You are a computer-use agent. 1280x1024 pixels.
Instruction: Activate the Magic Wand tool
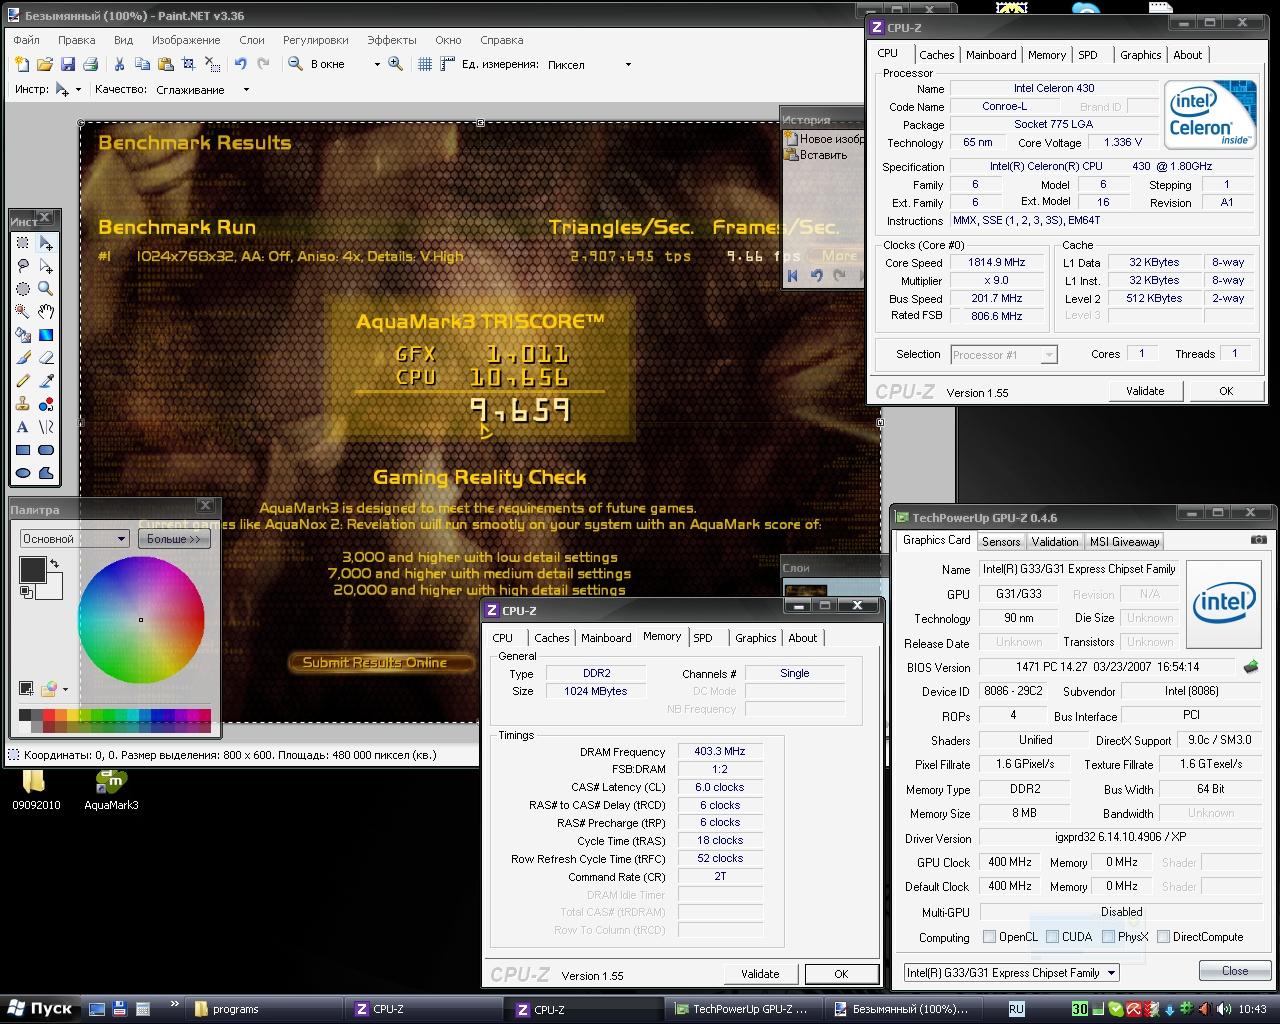(23, 312)
